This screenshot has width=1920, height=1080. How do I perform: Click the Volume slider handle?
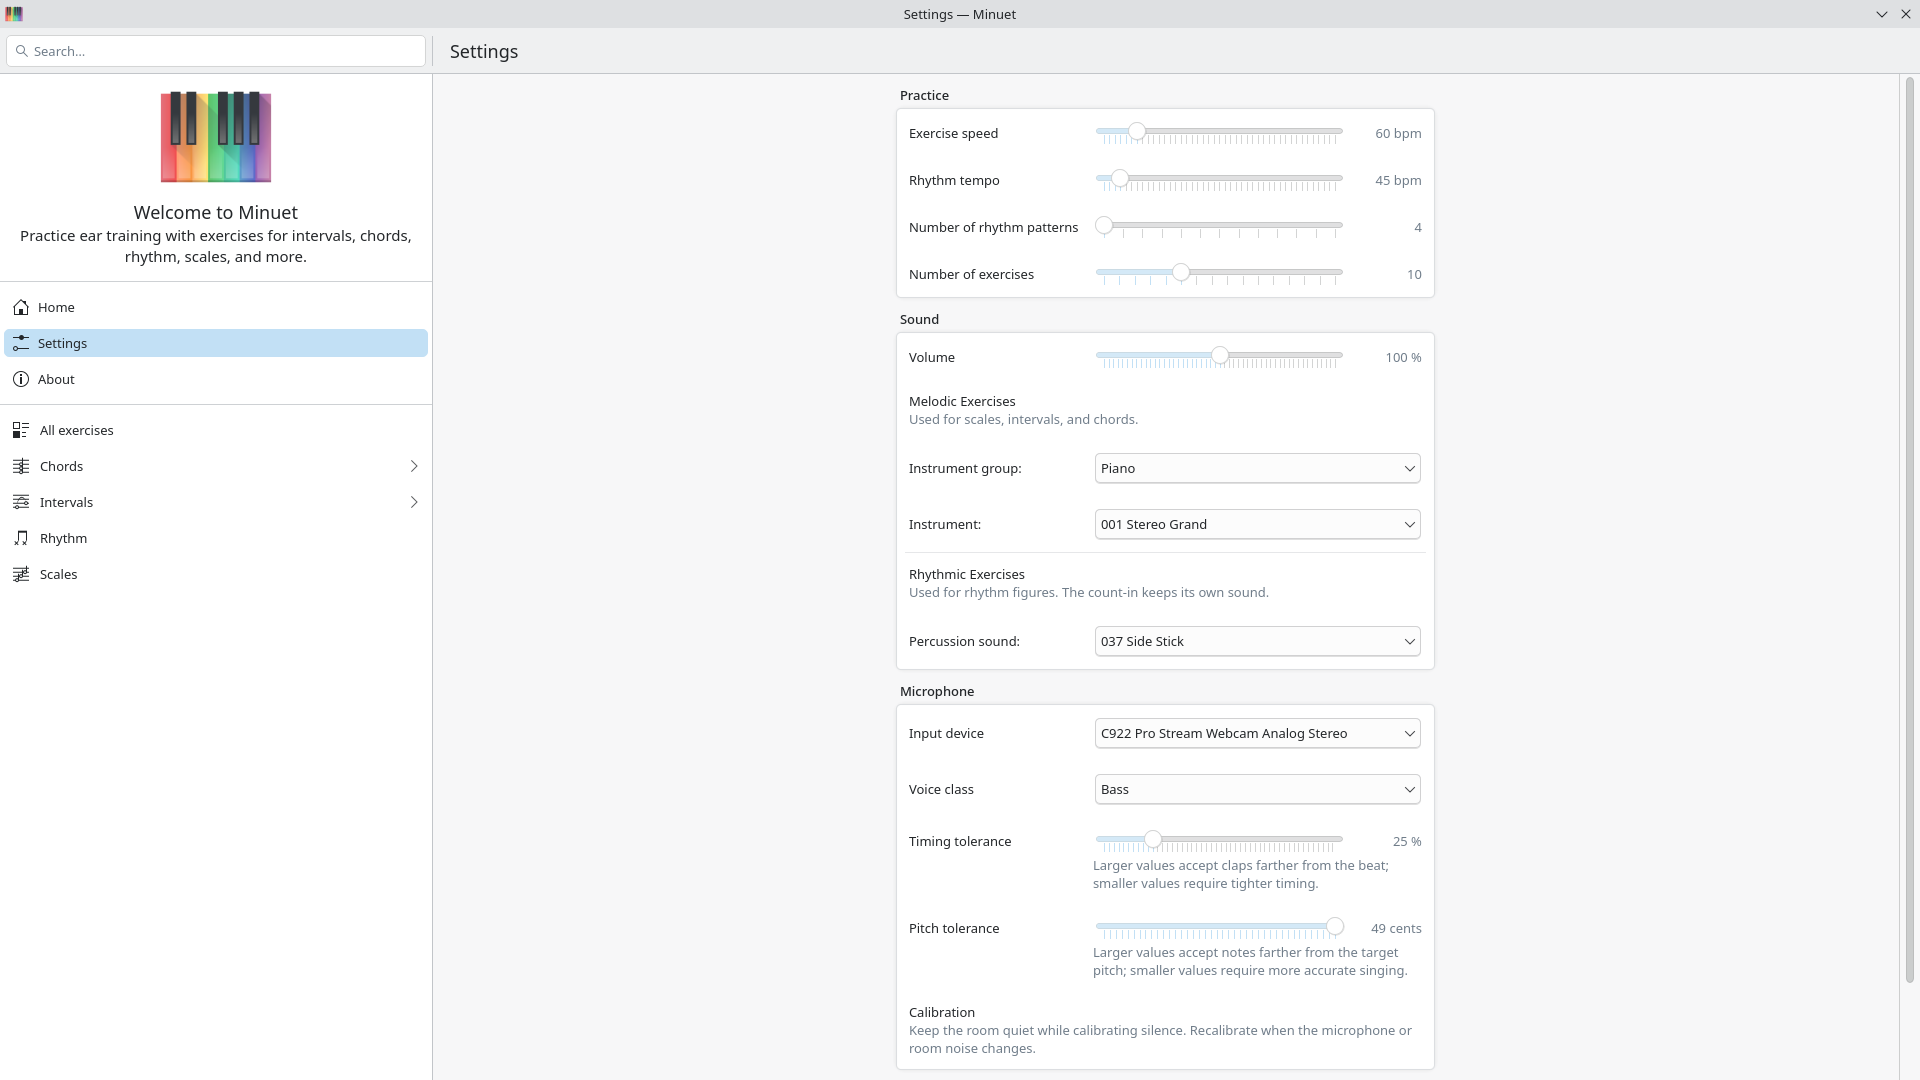point(1220,355)
